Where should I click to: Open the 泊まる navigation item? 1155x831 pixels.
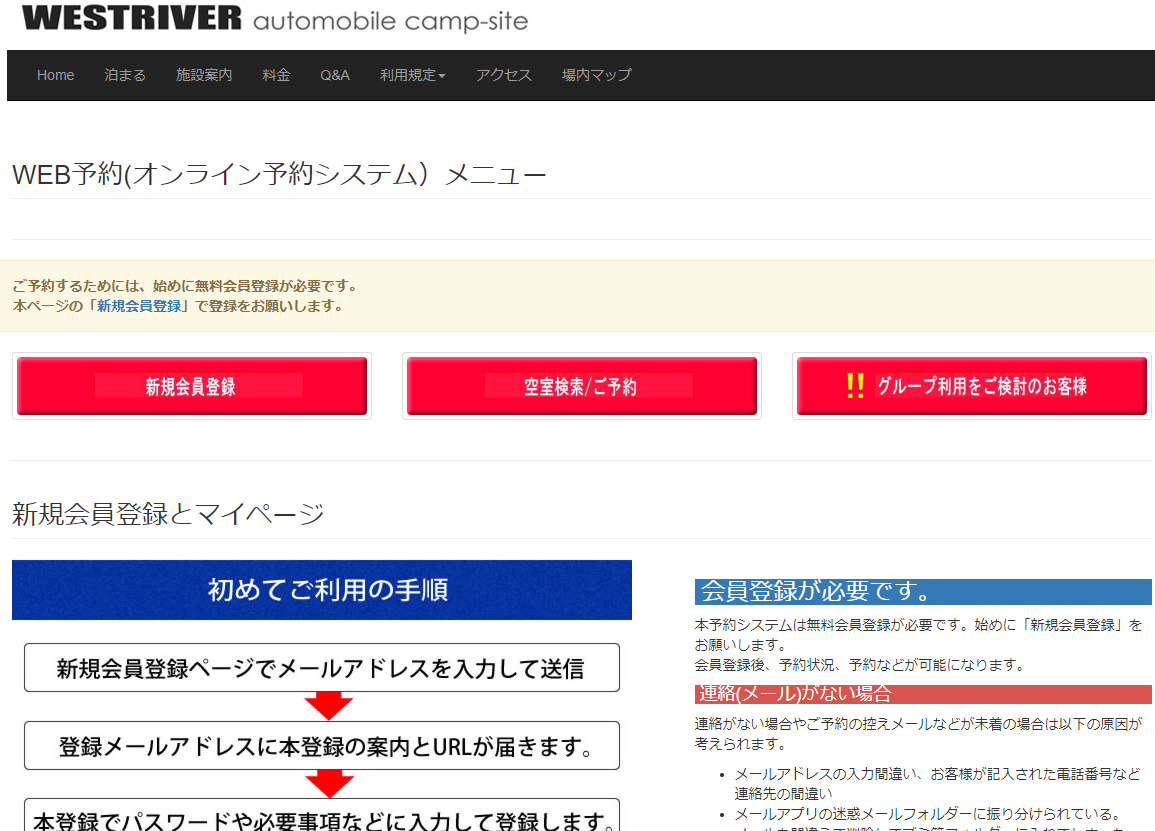[124, 75]
